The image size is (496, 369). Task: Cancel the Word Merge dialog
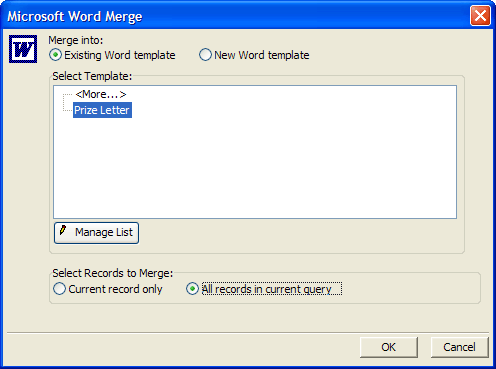click(459, 347)
